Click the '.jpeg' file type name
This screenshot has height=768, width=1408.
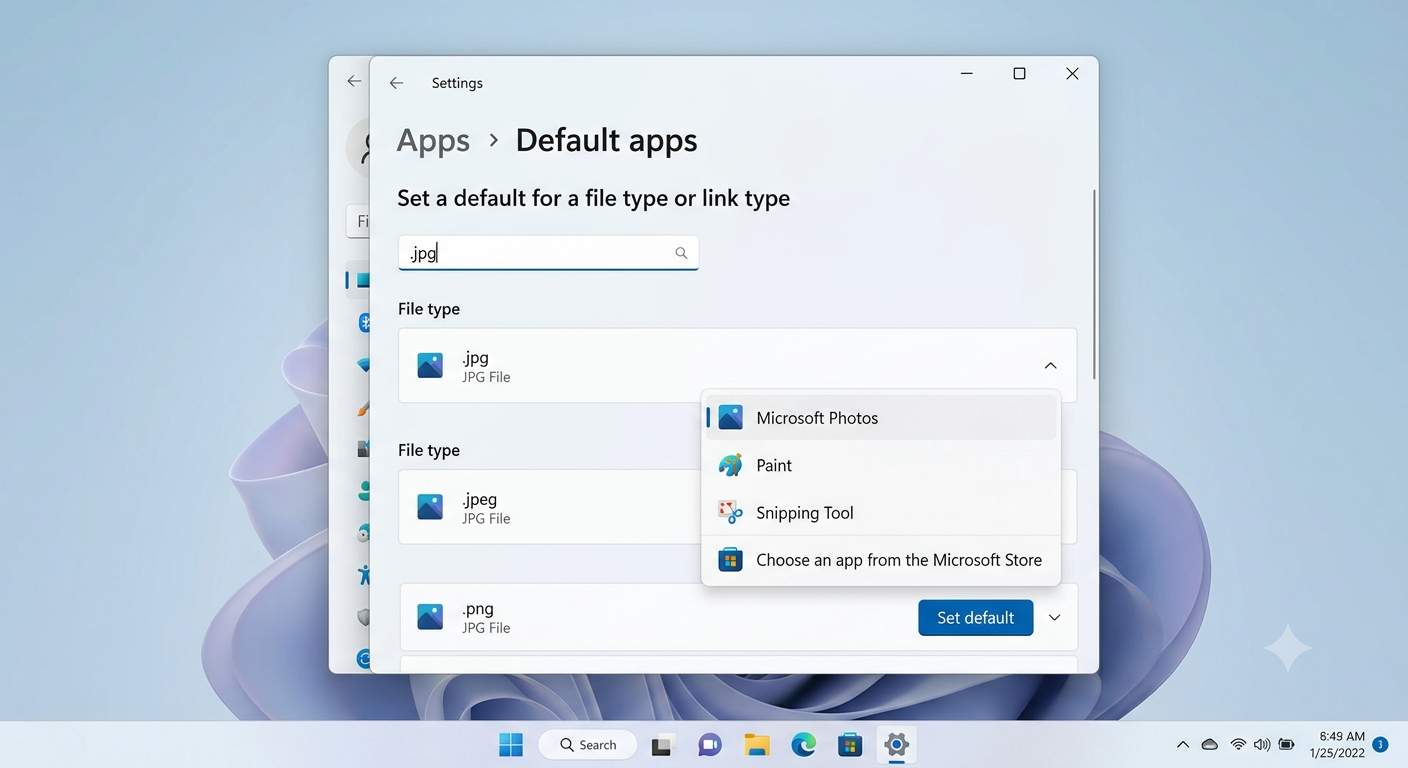479,499
